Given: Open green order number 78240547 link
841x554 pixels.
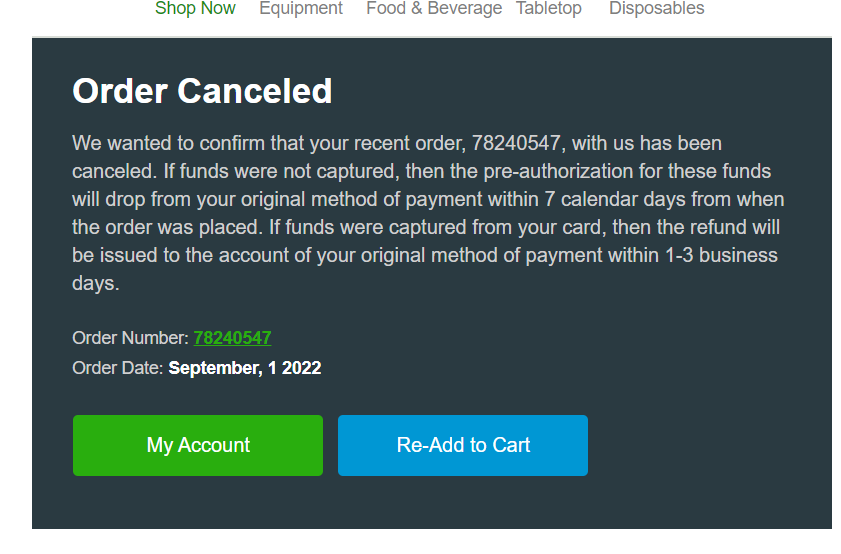Looking at the screenshot, I should coord(232,338).
